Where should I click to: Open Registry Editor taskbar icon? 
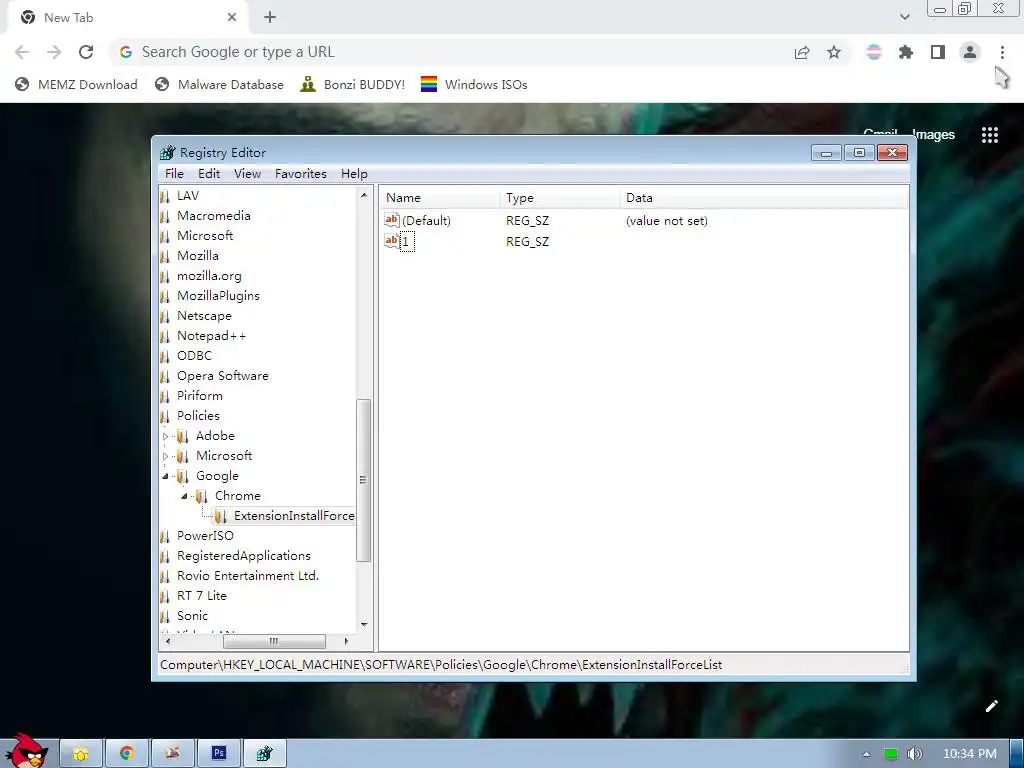point(264,754)
